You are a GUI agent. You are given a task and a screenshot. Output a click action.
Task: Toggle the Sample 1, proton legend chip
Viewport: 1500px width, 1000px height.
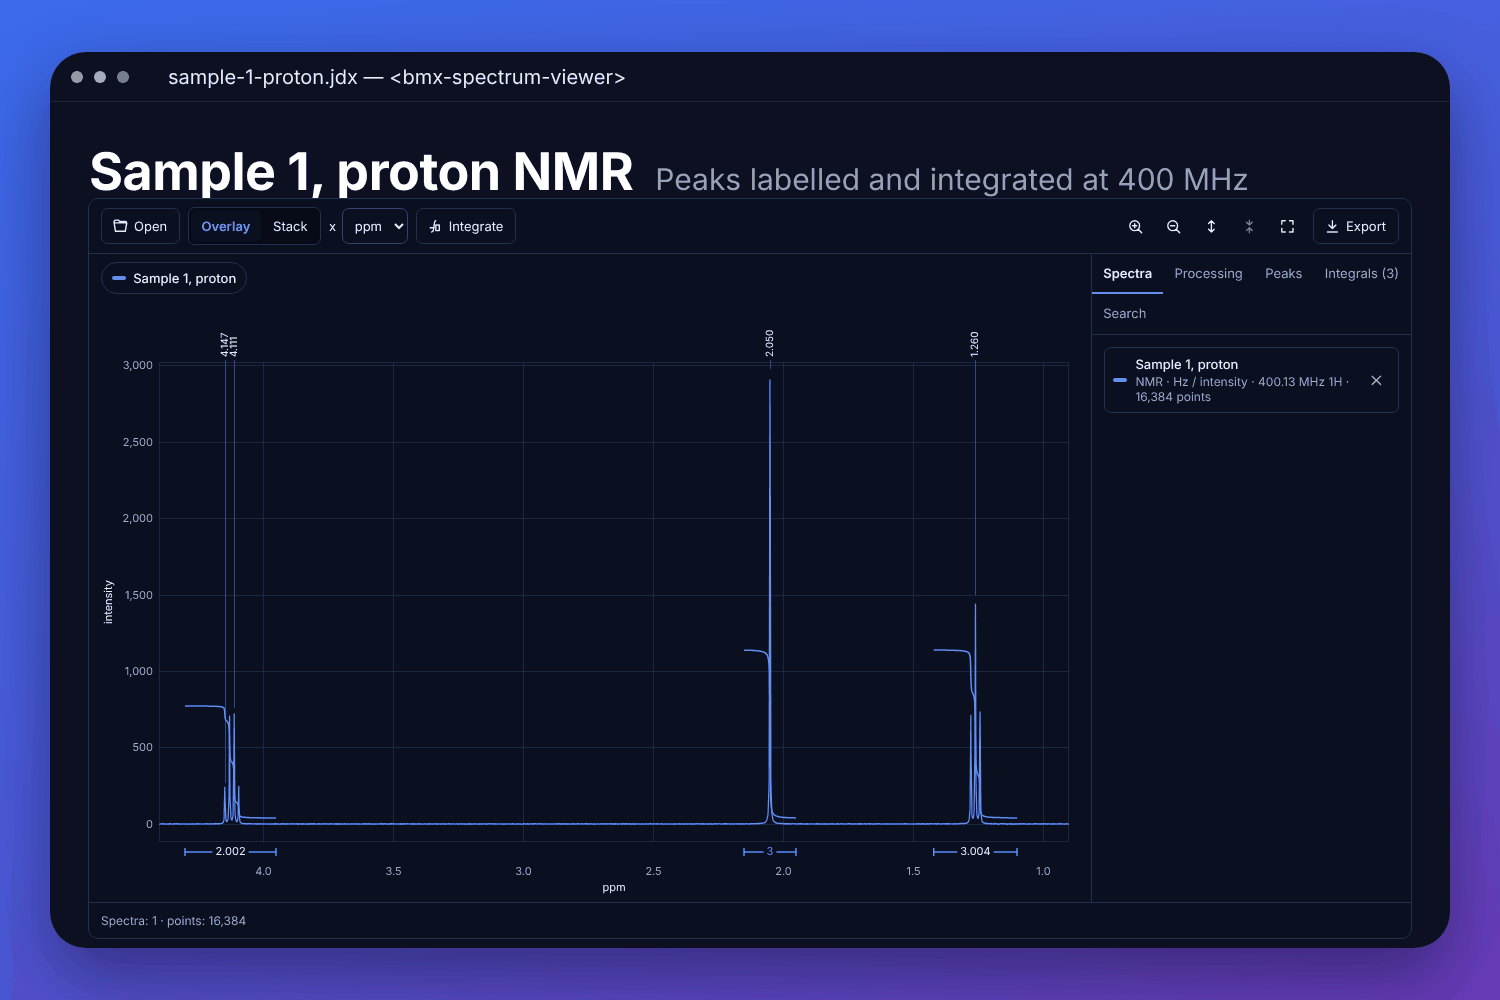point(174,278)
